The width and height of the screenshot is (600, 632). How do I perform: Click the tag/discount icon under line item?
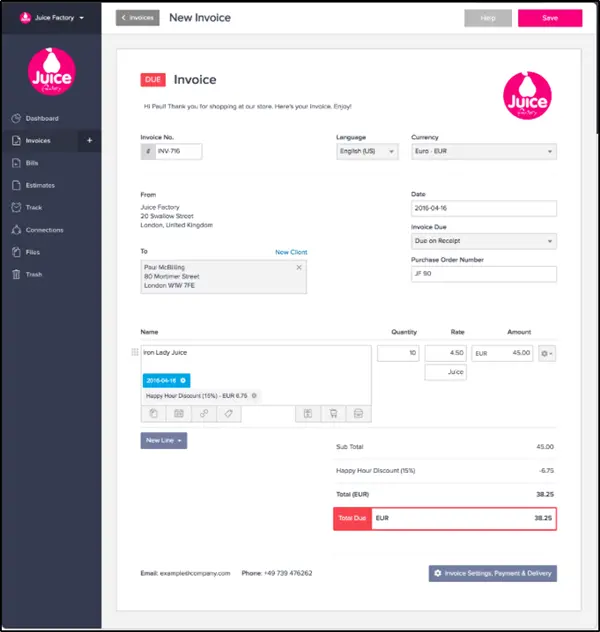(228, 414)
